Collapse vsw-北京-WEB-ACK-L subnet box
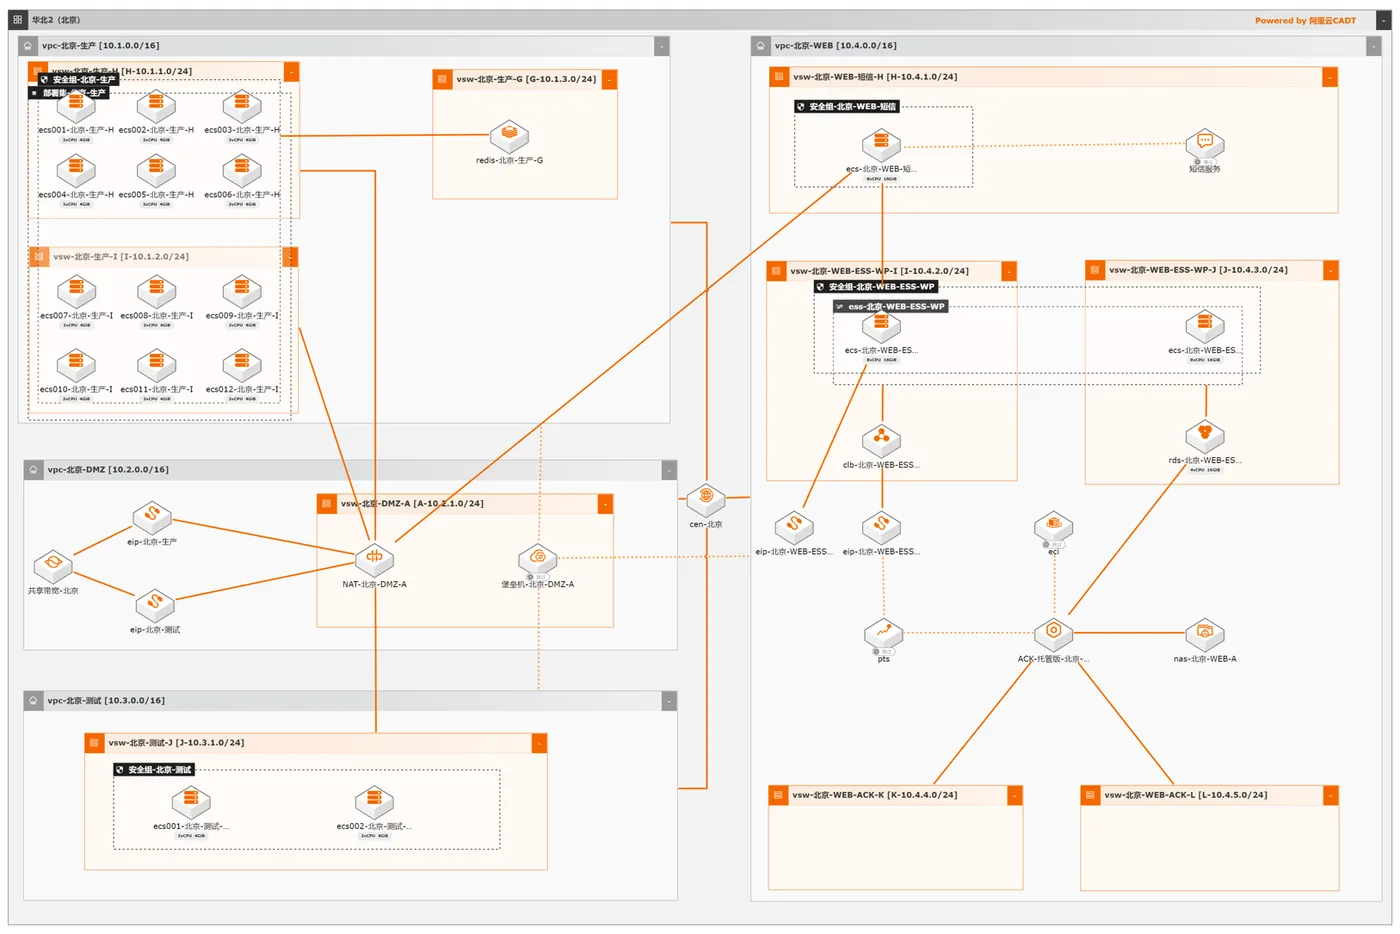The width and height of the screenshot is (1400, 934). point(1331,795)
